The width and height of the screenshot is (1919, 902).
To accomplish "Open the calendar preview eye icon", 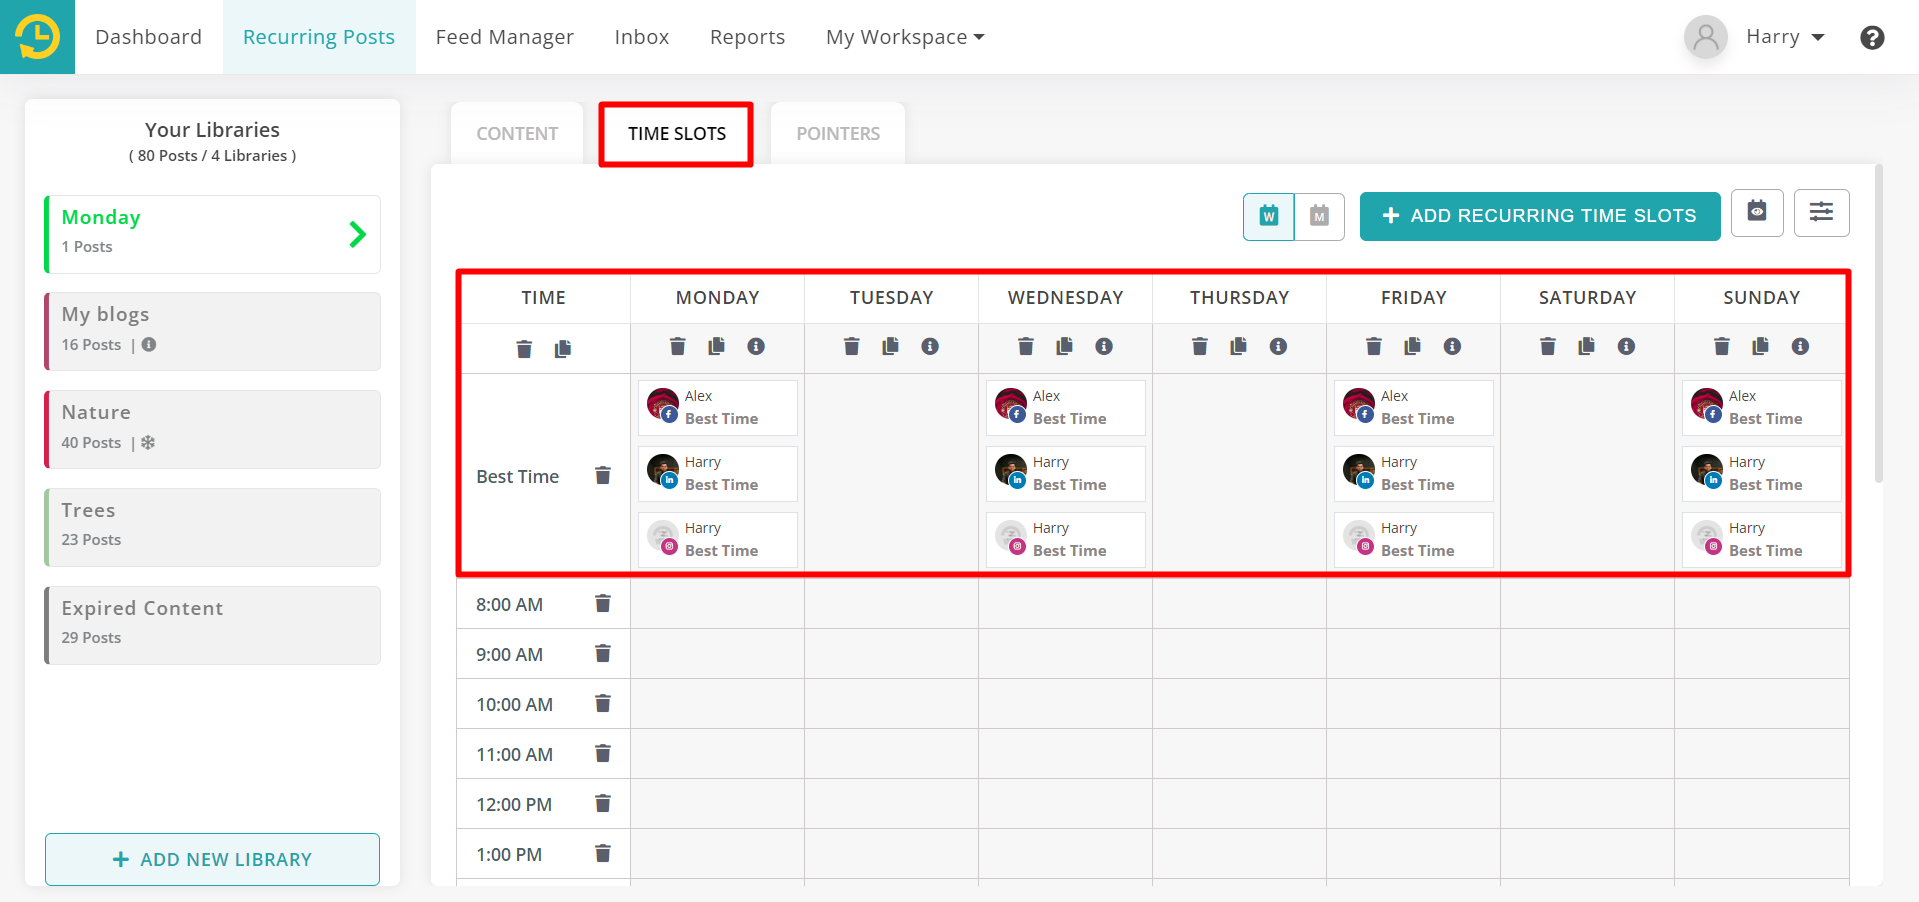I will [1756, 212].
